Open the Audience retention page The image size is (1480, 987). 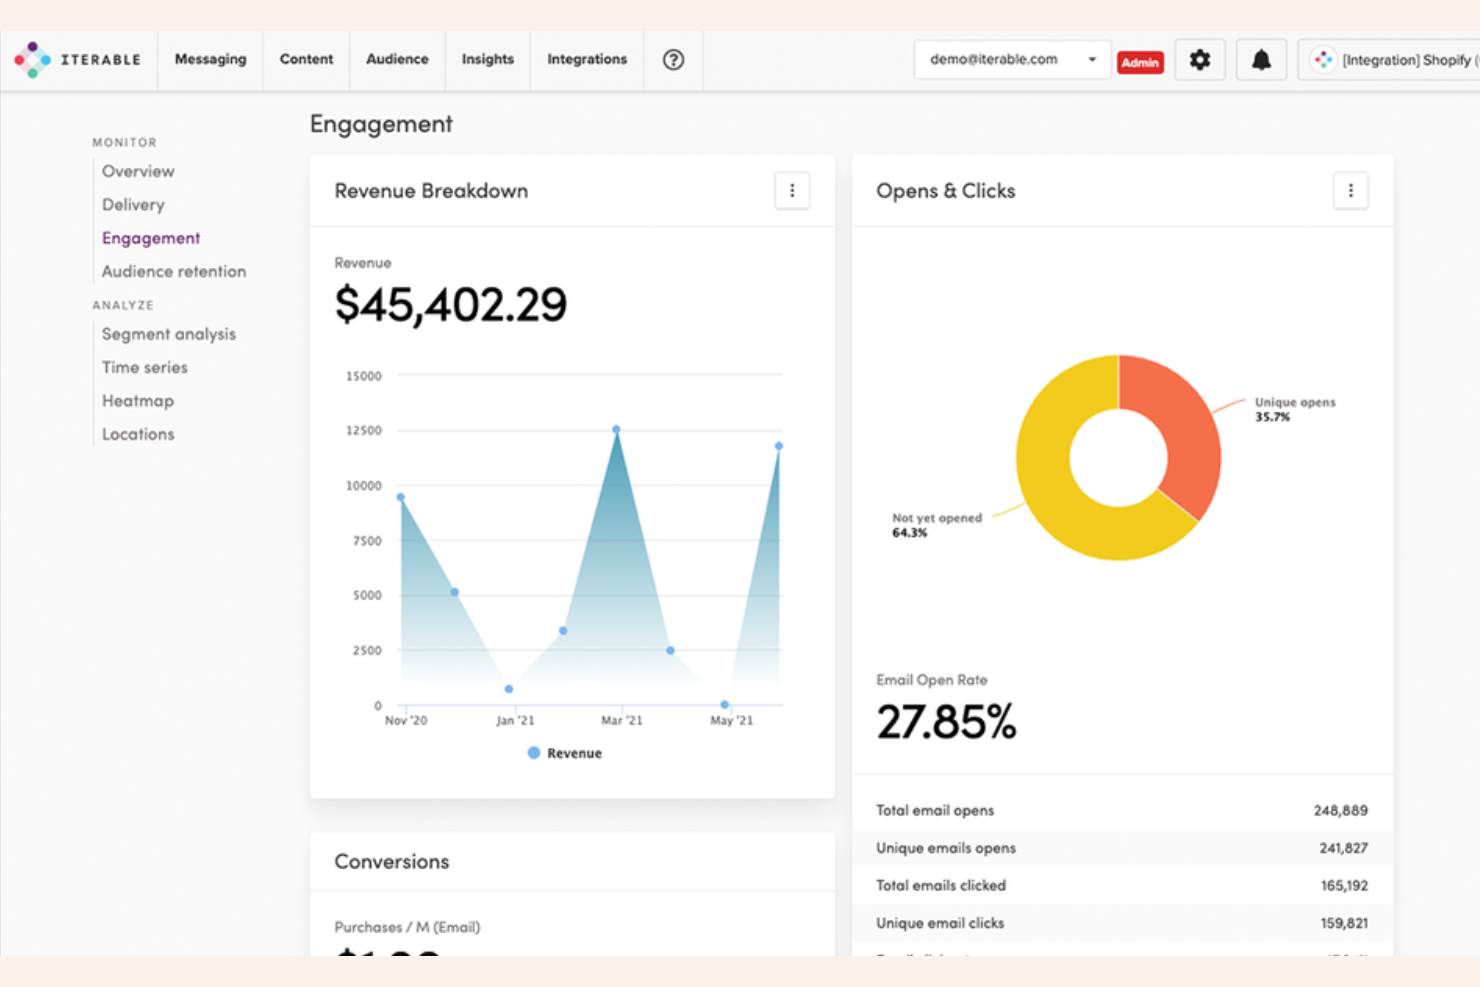[x=173, y=271]
